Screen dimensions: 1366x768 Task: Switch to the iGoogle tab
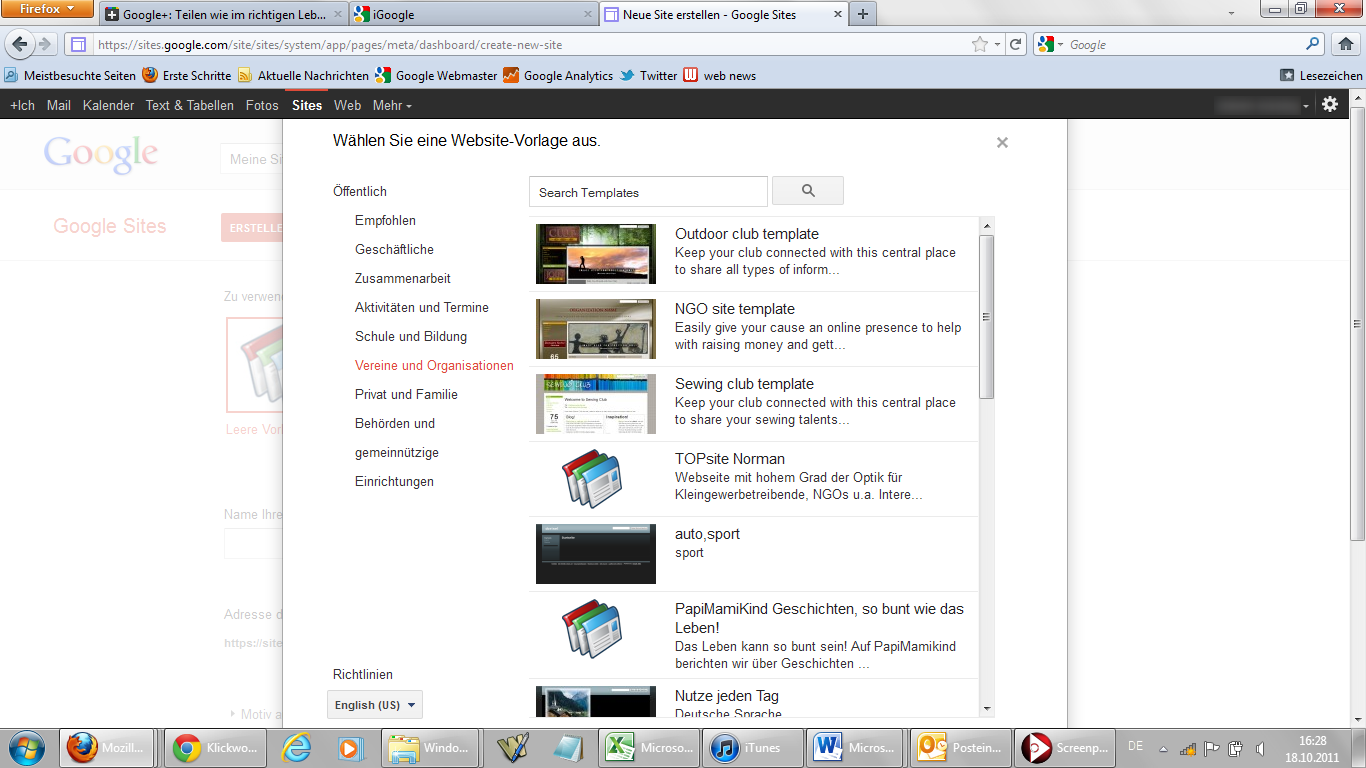pyautogui.click(x=472, y=14)
